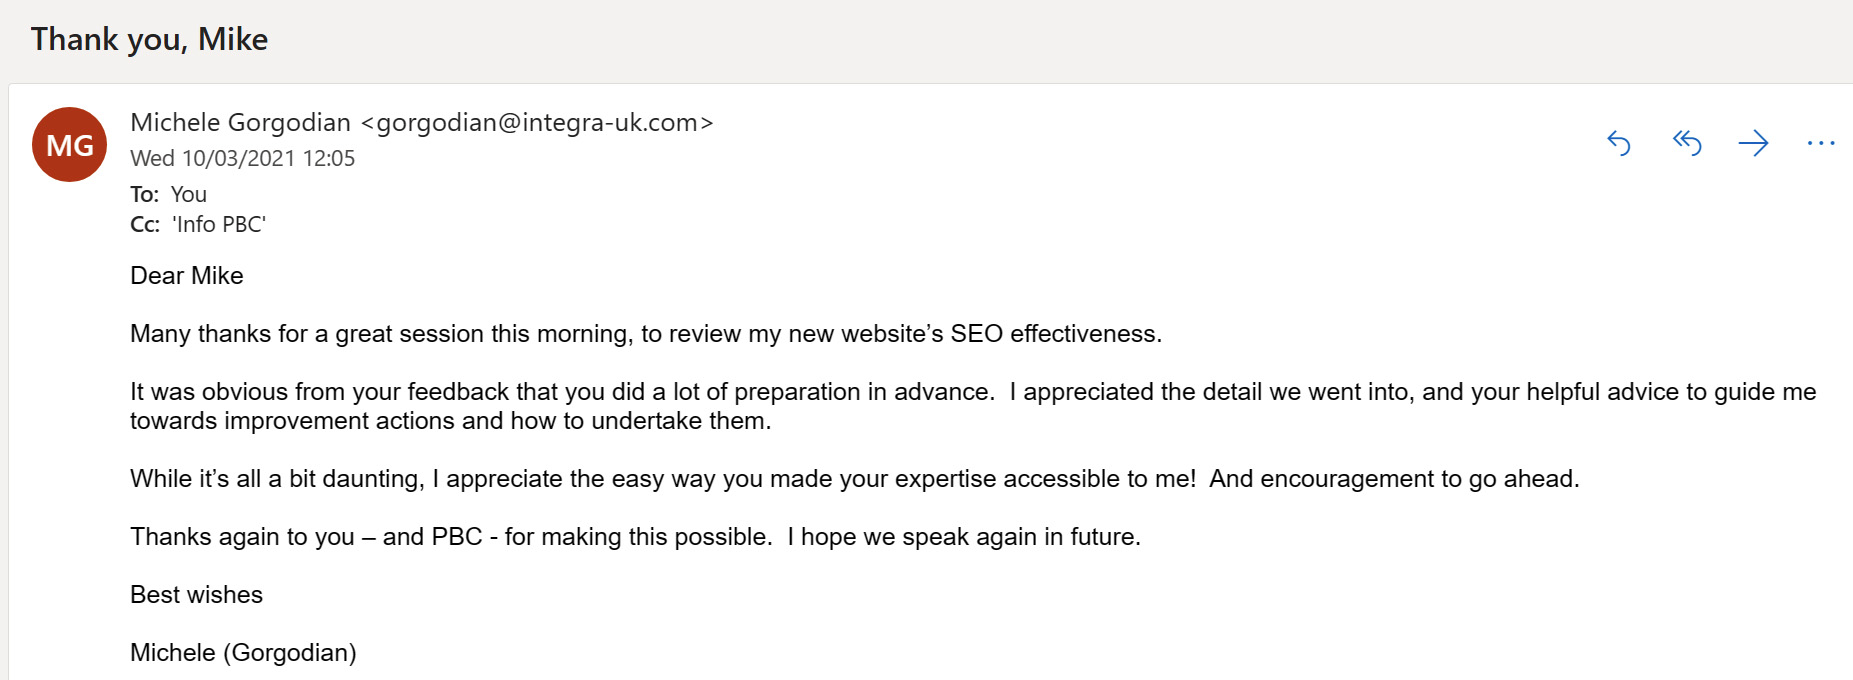Click the 'Best wishes' closing line

(196, 595)
